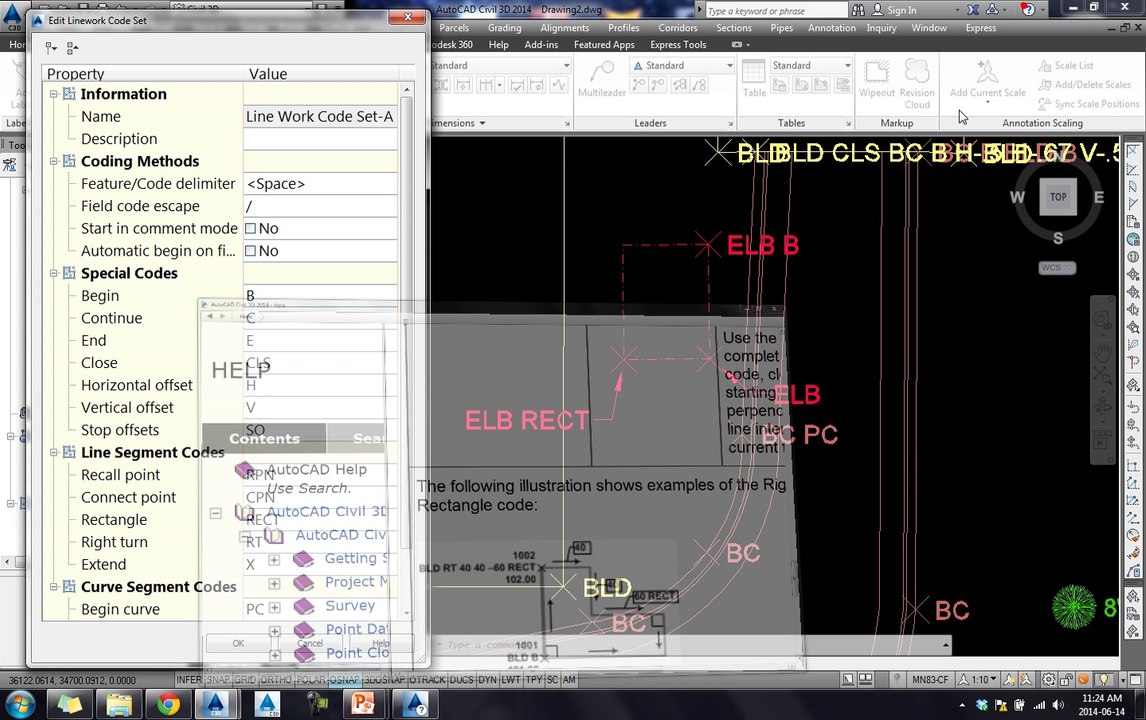
Task: Click the WCS label under ViewCube
Action: click(x=1057, y=268)
